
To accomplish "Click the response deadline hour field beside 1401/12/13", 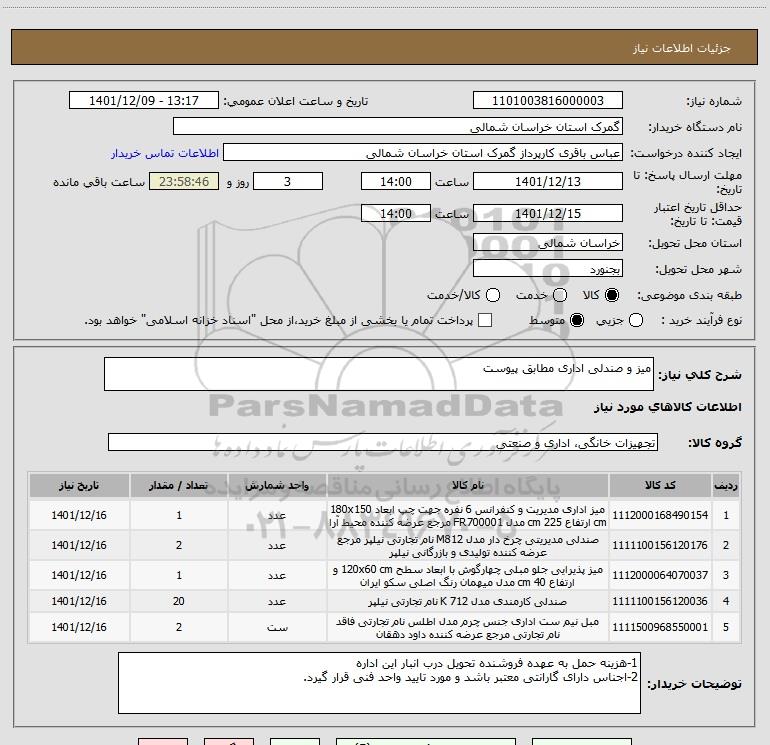I will pos(396,181).
